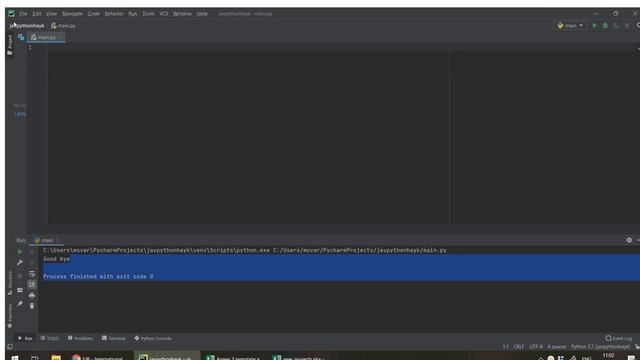The image size is (640, 360).
Task: Open the Refactor menu
Action: 114,14
